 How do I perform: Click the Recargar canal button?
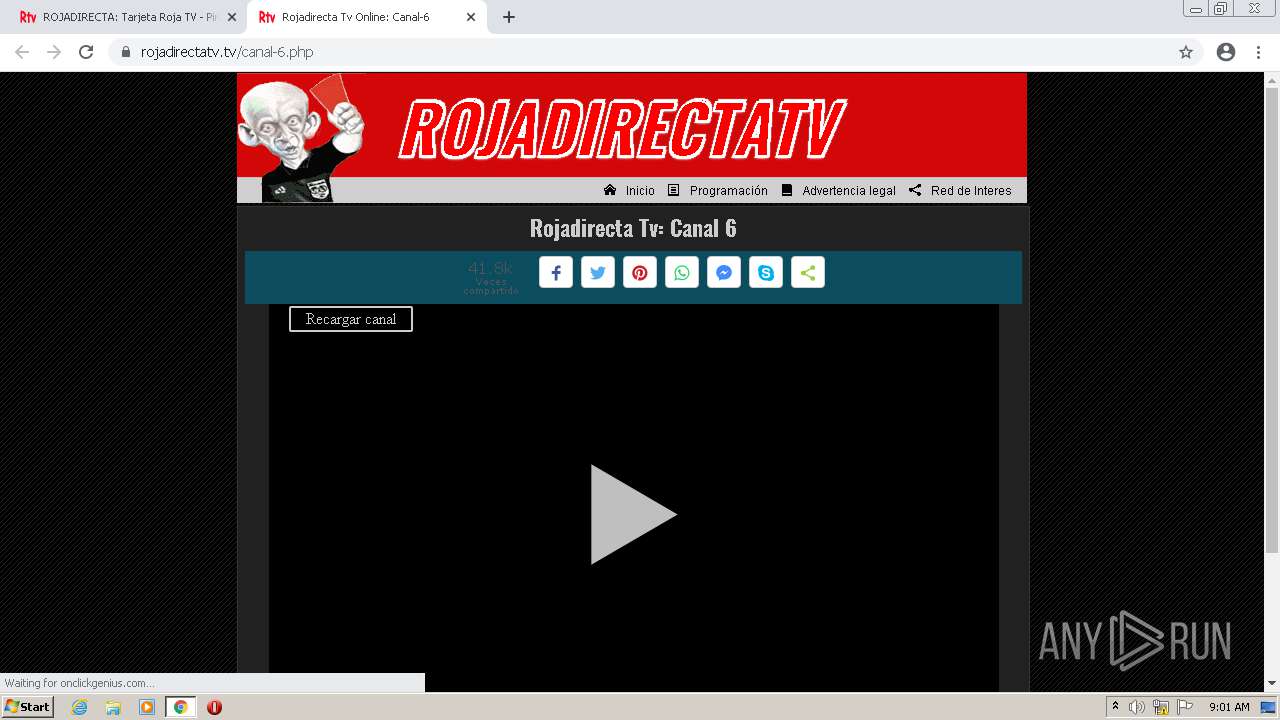point(351,319)
